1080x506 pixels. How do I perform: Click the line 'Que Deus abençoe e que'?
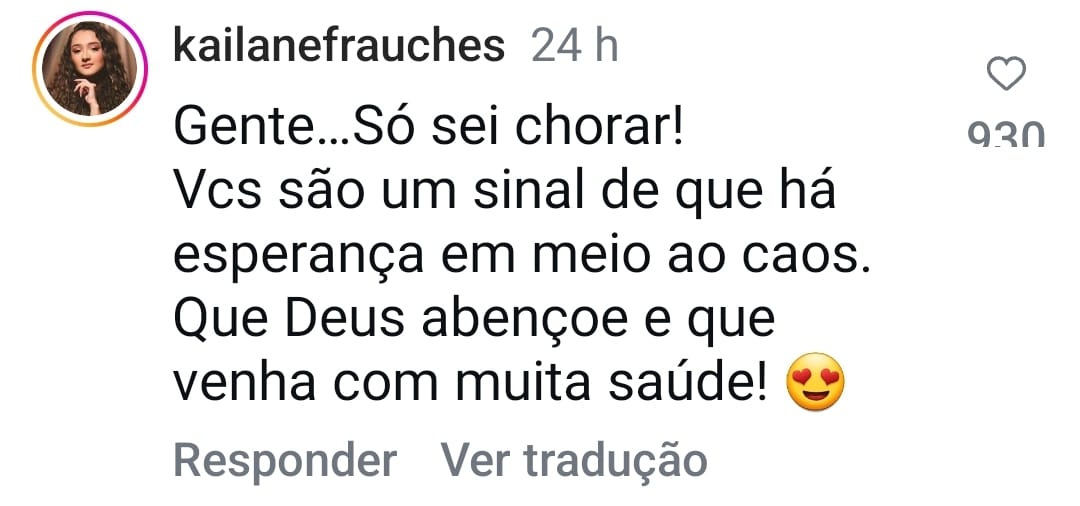point(474,322)
